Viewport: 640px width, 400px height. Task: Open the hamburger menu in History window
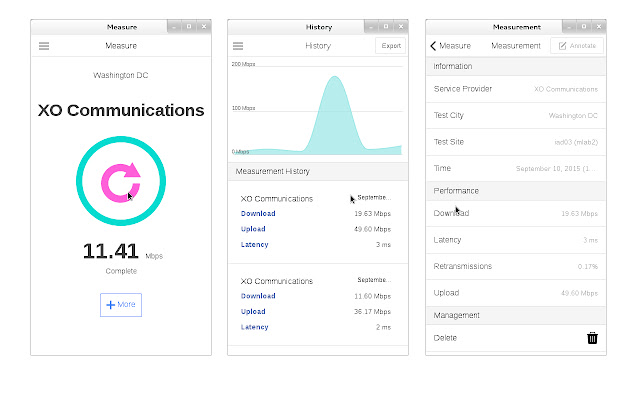[238, 46]
